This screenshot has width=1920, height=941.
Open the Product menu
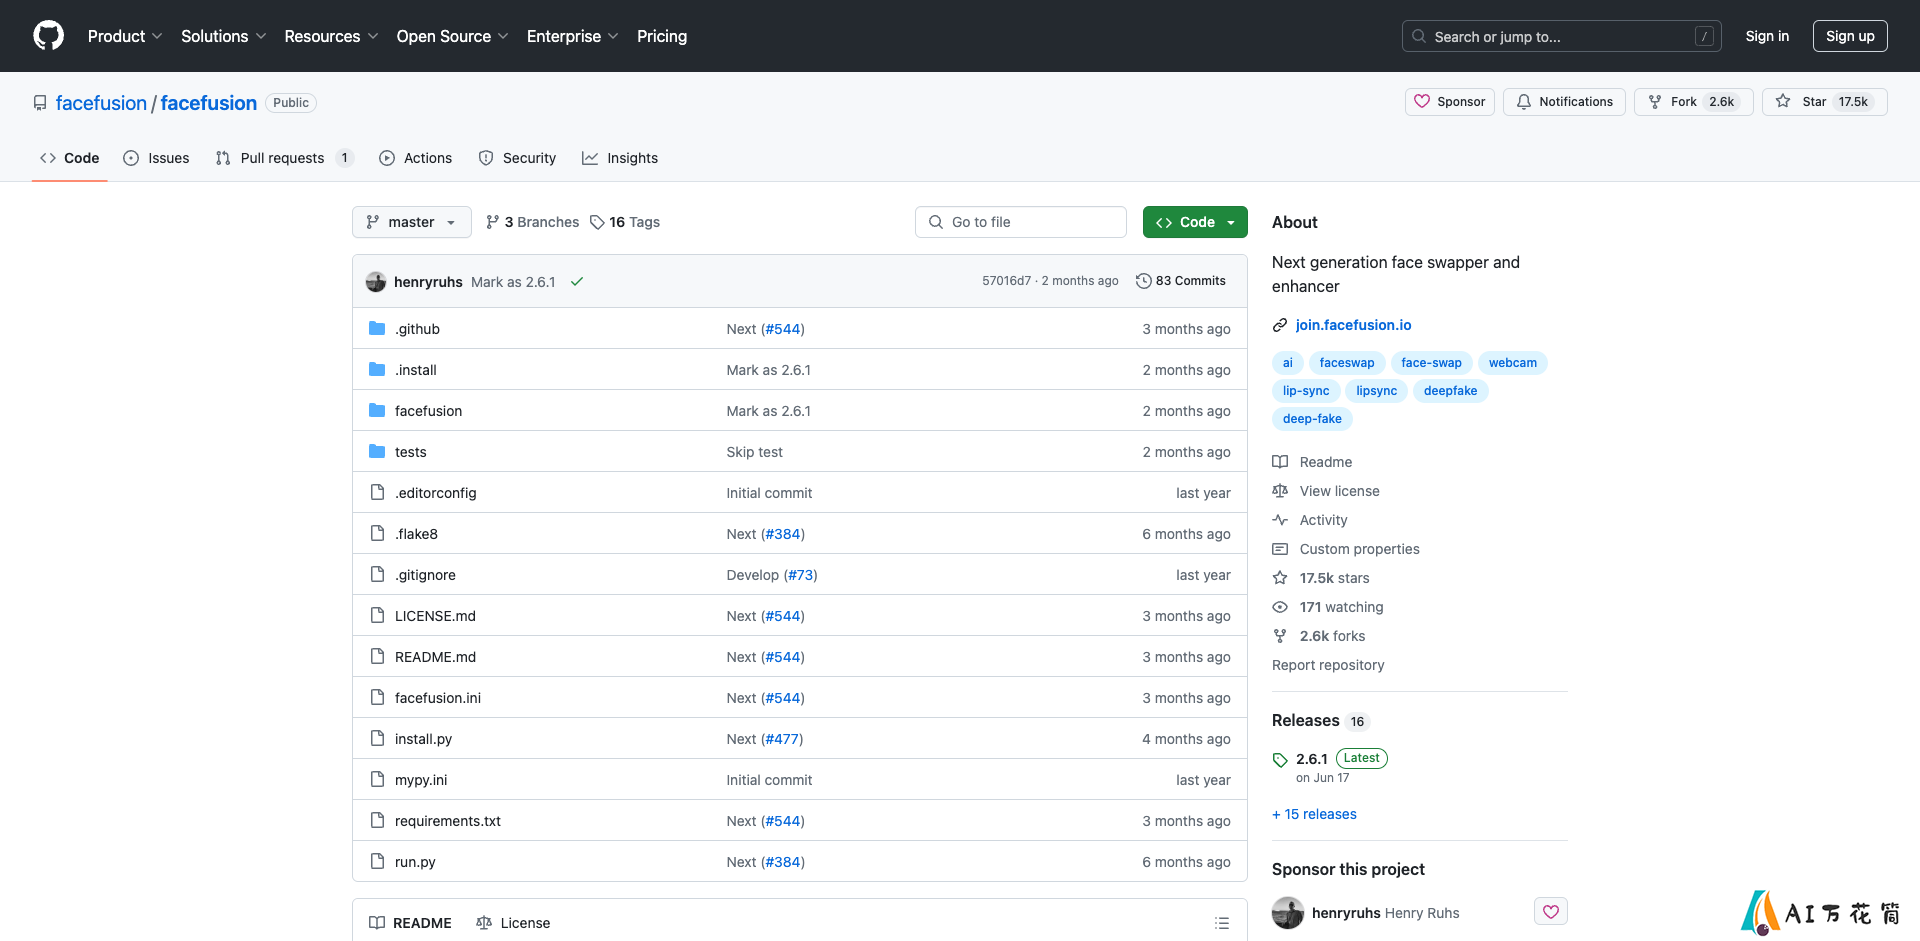(124, 36)
